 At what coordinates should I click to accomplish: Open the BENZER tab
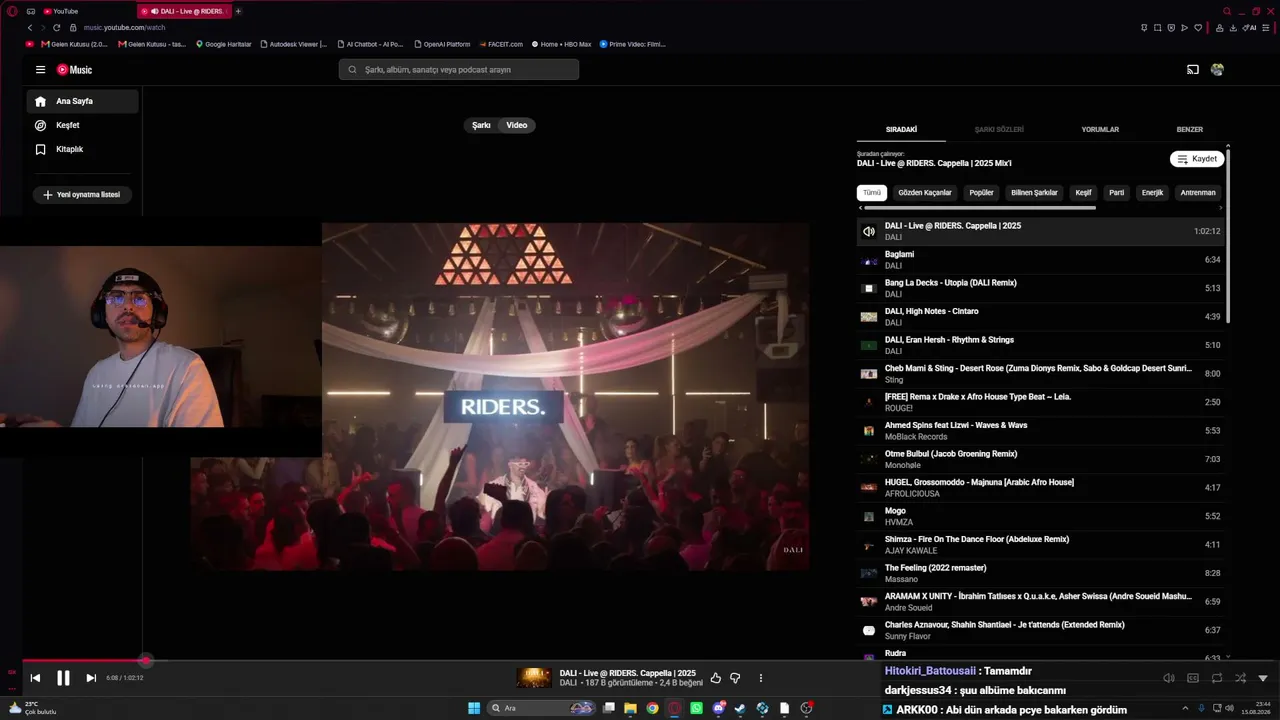1189,129
